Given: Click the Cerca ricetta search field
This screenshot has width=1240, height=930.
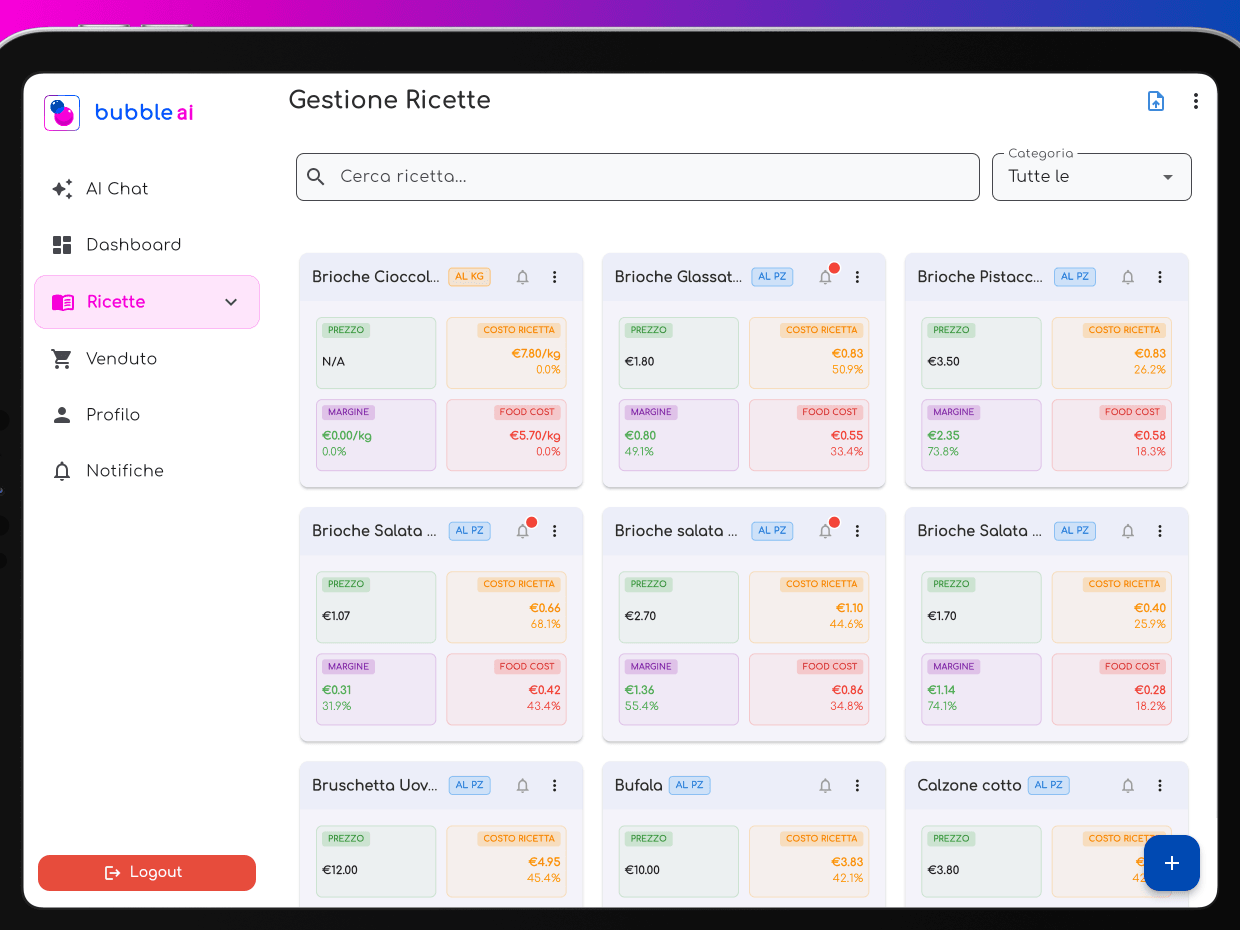Looking at the screenshot, I should coord(650,177).
